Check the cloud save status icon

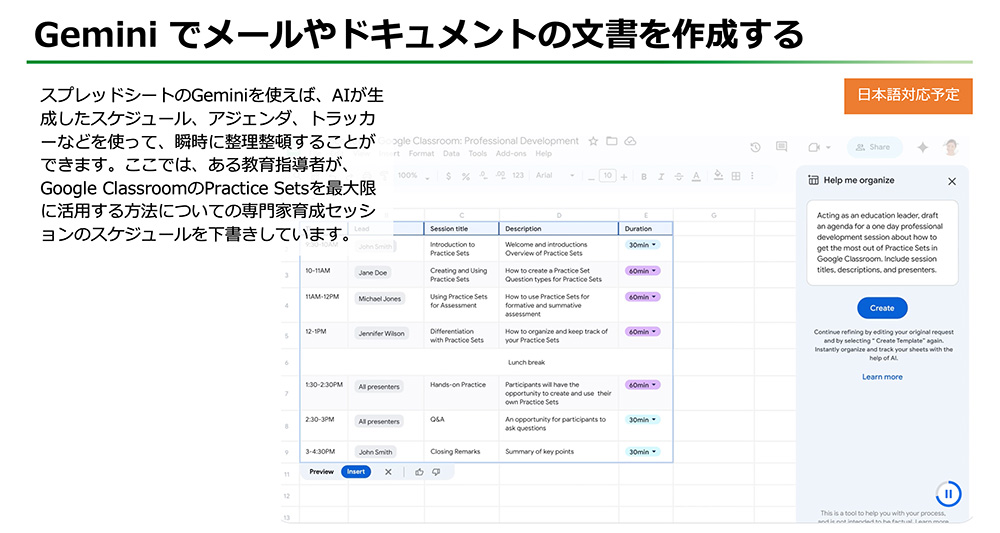point(630,142)
